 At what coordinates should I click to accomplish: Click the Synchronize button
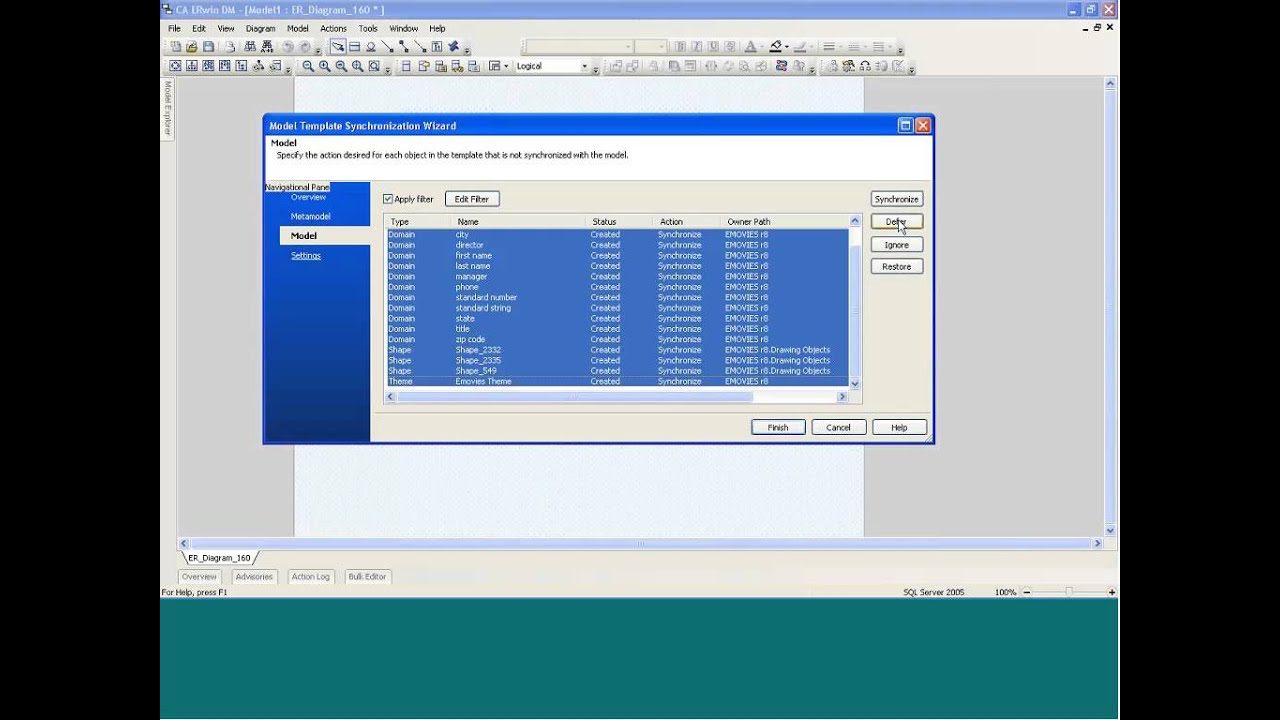pyautogui.click(x=896, y=199)
